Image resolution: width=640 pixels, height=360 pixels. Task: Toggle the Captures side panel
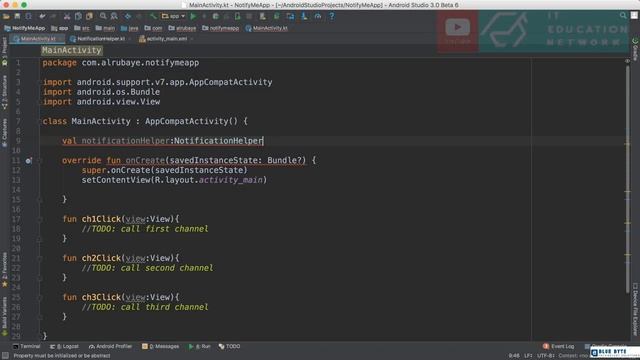[4, 133]
